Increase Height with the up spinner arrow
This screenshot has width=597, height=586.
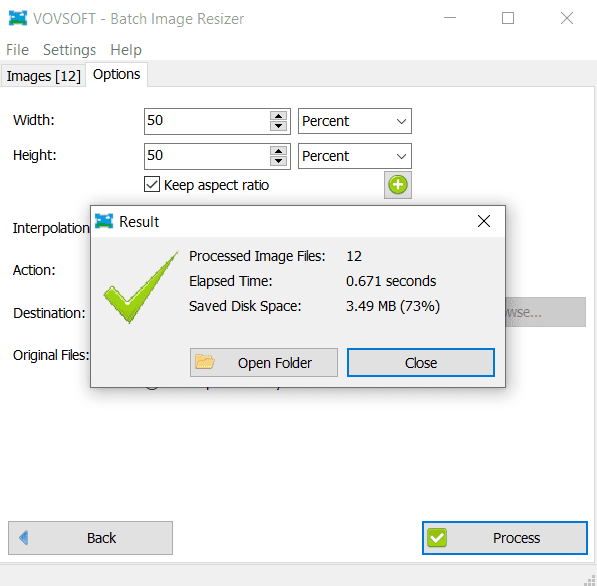point(278,151)
